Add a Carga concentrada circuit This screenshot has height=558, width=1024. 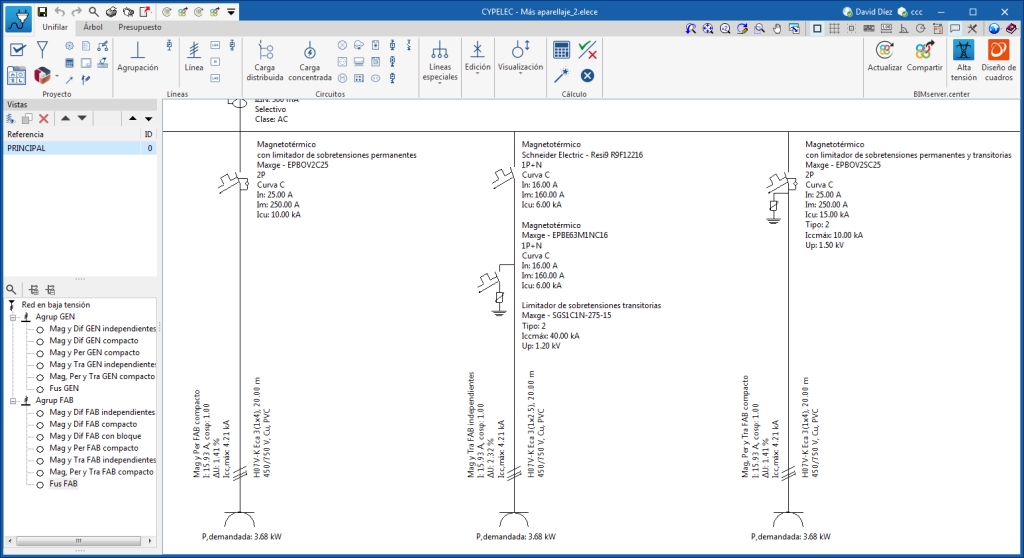pos(310,61)
